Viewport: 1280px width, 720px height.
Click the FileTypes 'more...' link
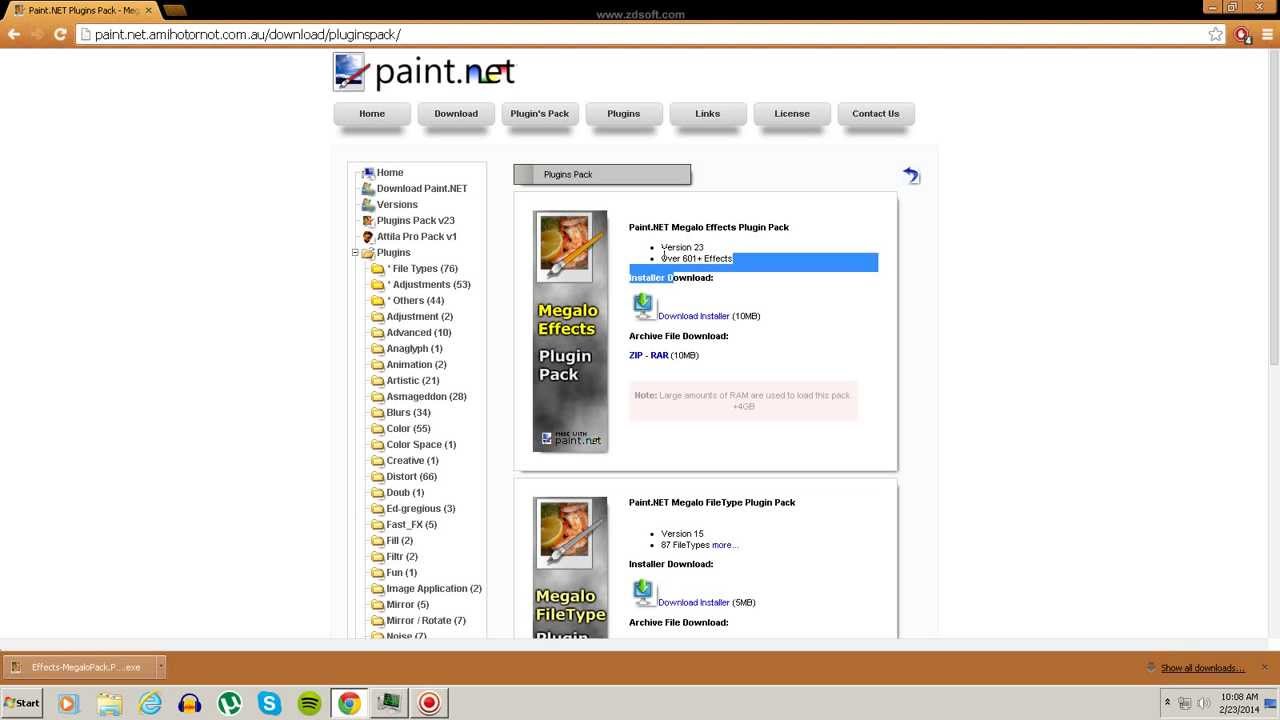tap(724, 545)
